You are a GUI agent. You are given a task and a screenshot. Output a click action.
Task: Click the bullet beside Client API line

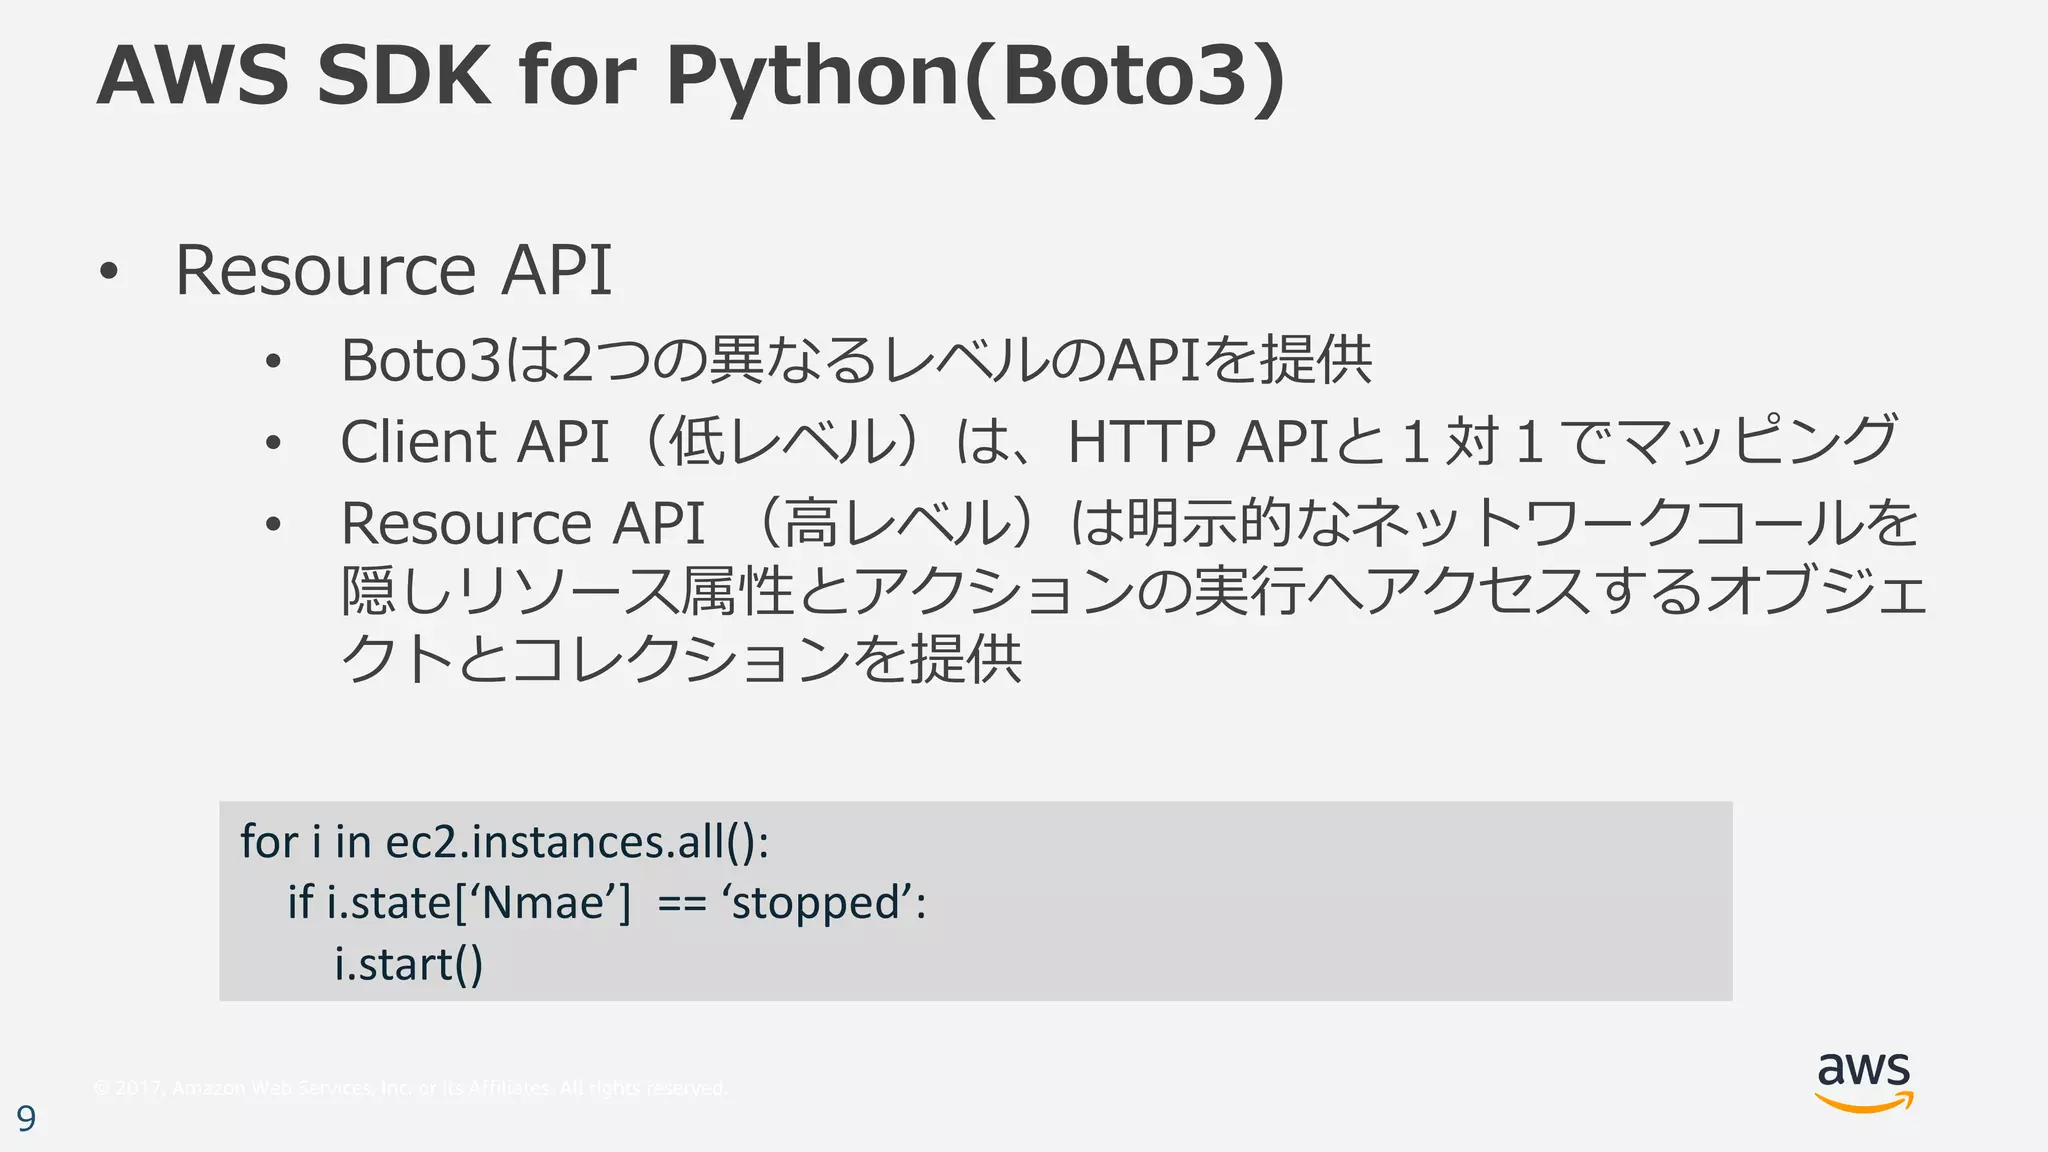(x=272, y=444)
